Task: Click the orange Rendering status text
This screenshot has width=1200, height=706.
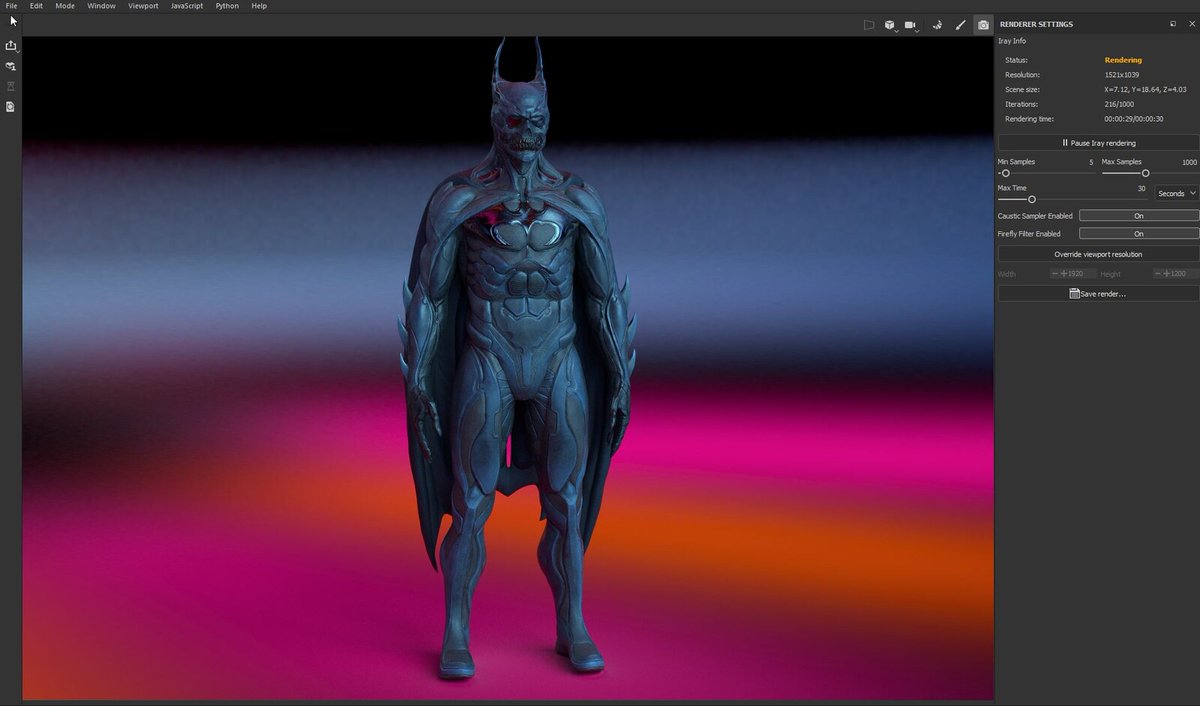Action: (x=1123, y=60)
